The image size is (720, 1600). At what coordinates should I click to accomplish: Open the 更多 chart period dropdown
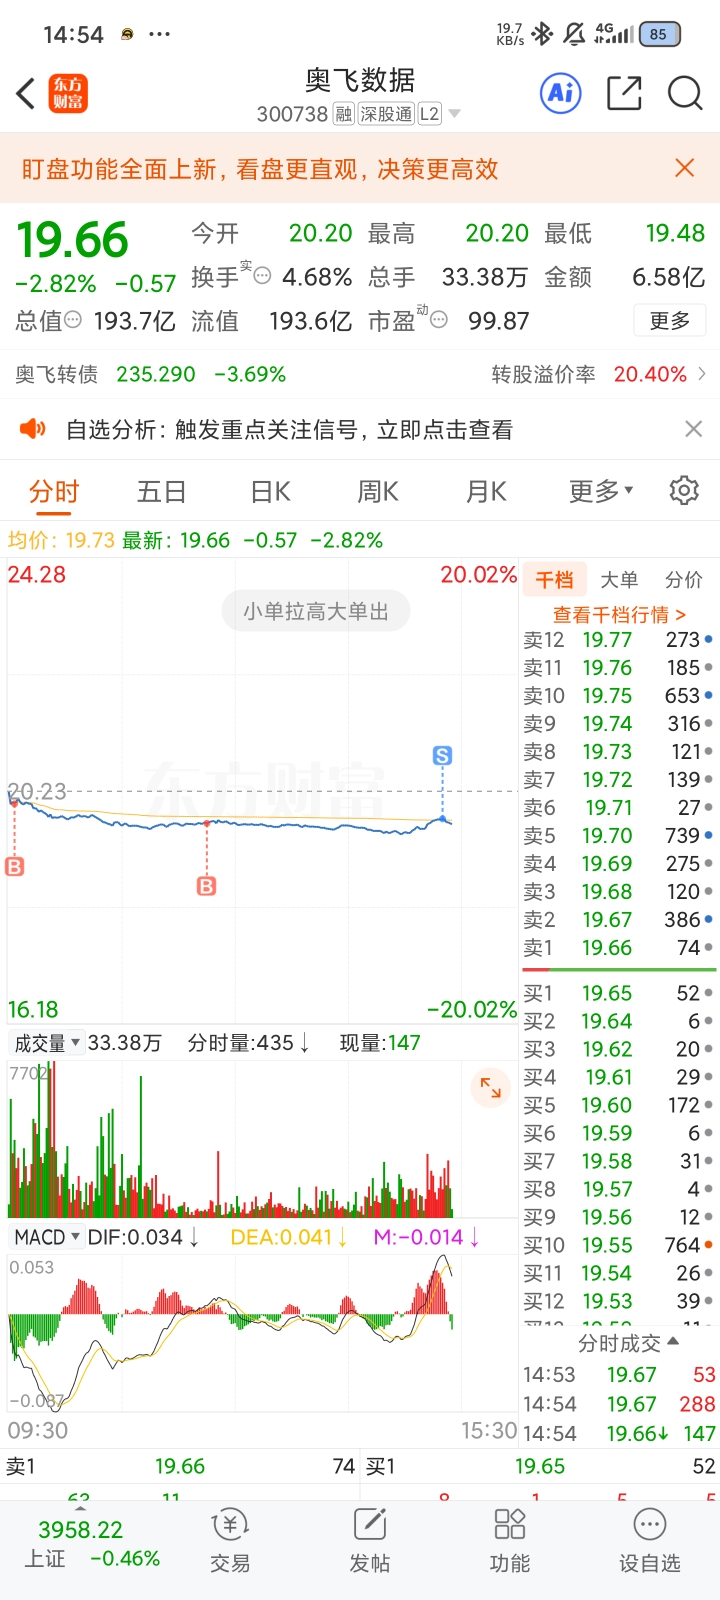click(601, 491)
